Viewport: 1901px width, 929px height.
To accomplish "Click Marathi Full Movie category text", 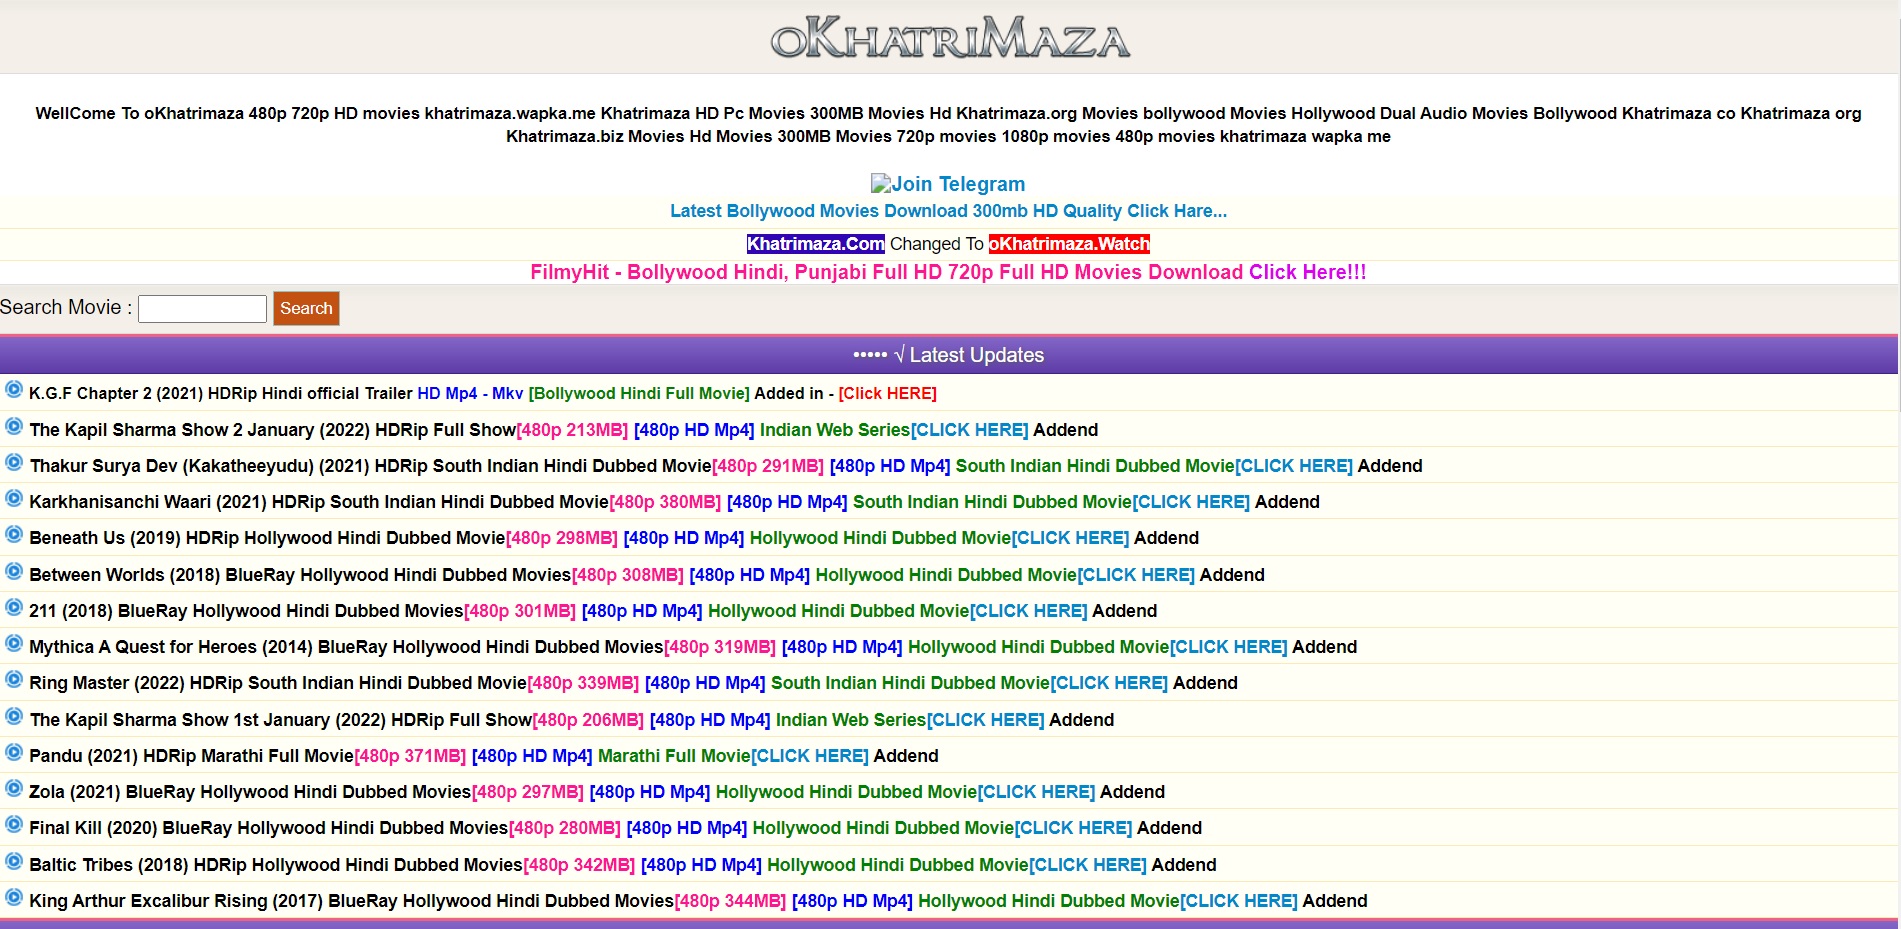I will (674, 756).
